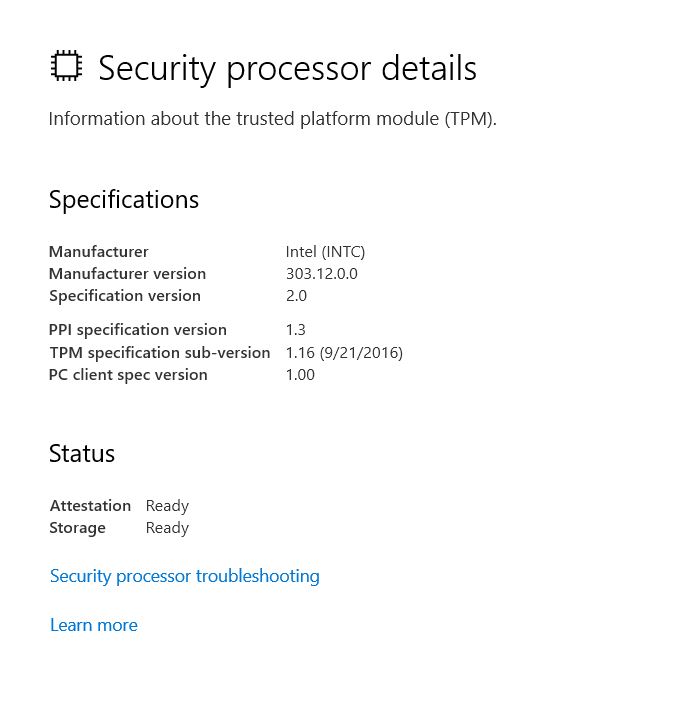Click the 1.16 (9/21/2016) sub-version value
Screen dimensions: 690x709
[x=344, y=353]
